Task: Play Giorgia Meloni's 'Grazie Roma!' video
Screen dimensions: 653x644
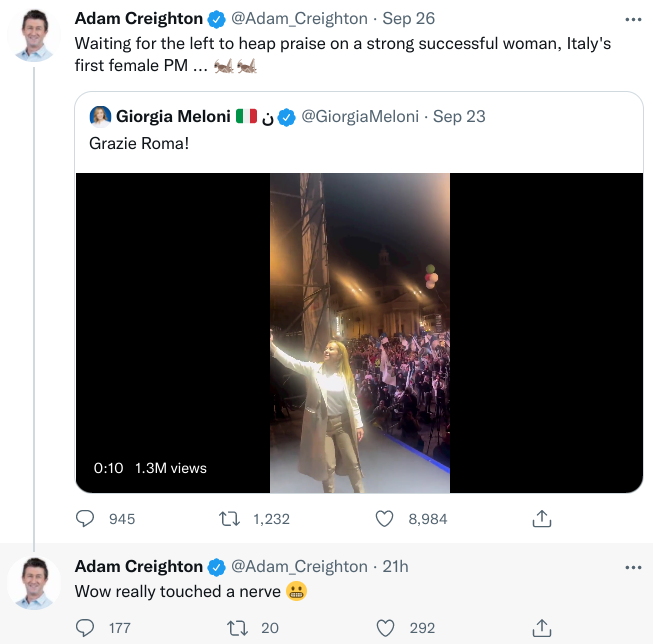Action: (359, 332)
